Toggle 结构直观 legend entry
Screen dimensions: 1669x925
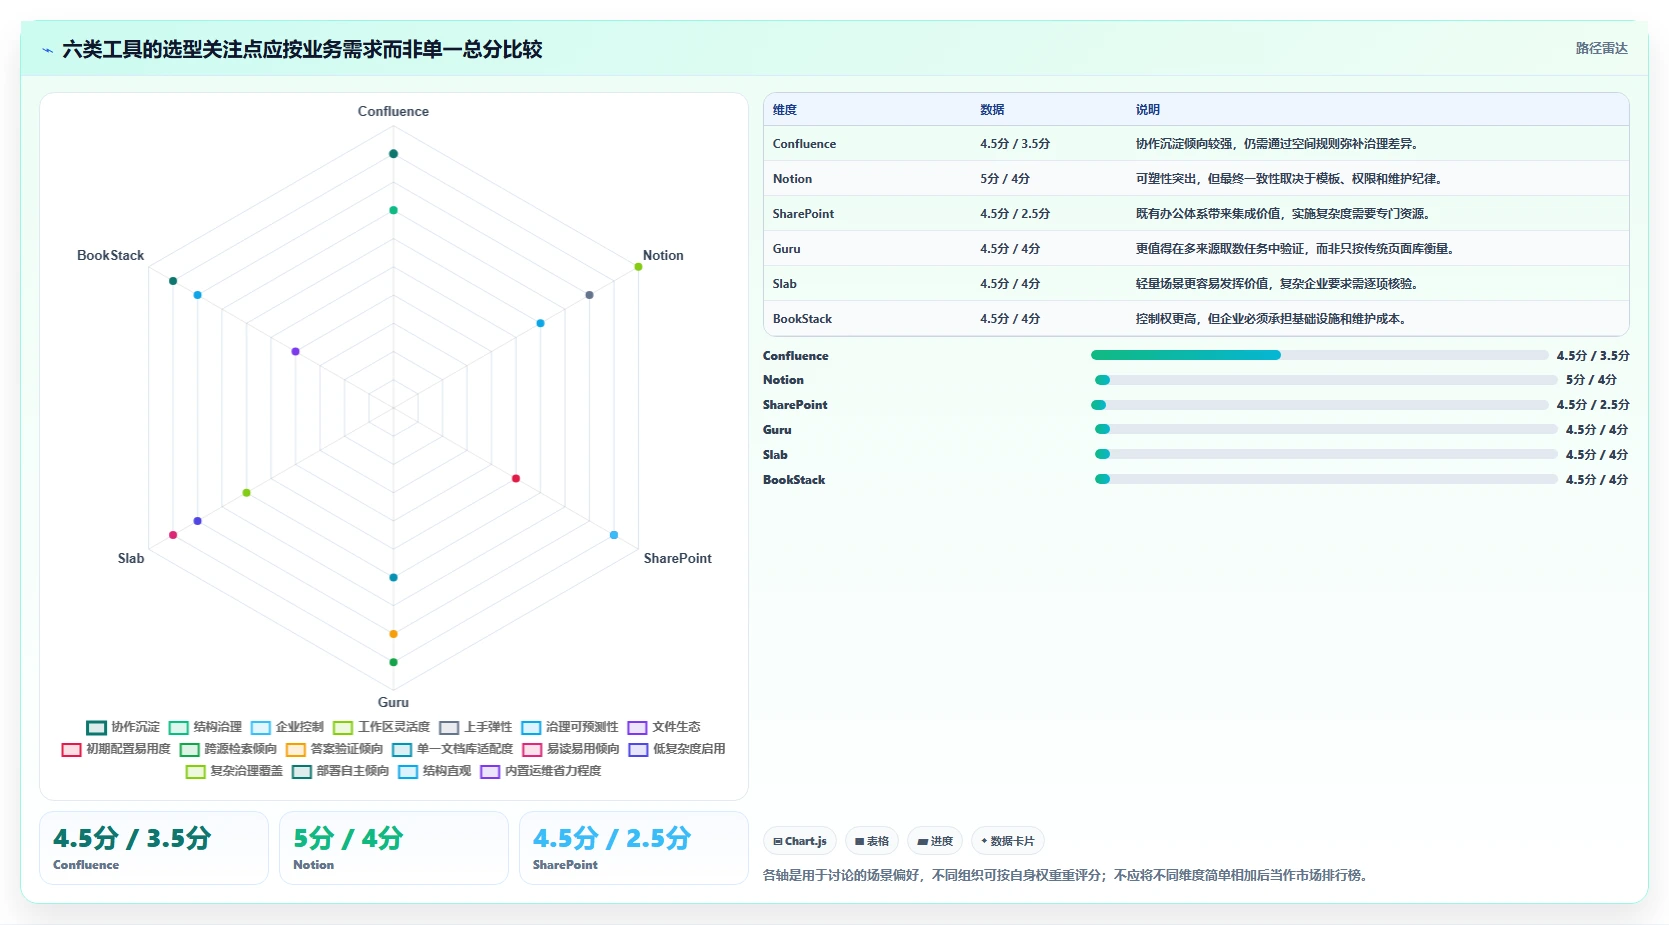(434, 771)
